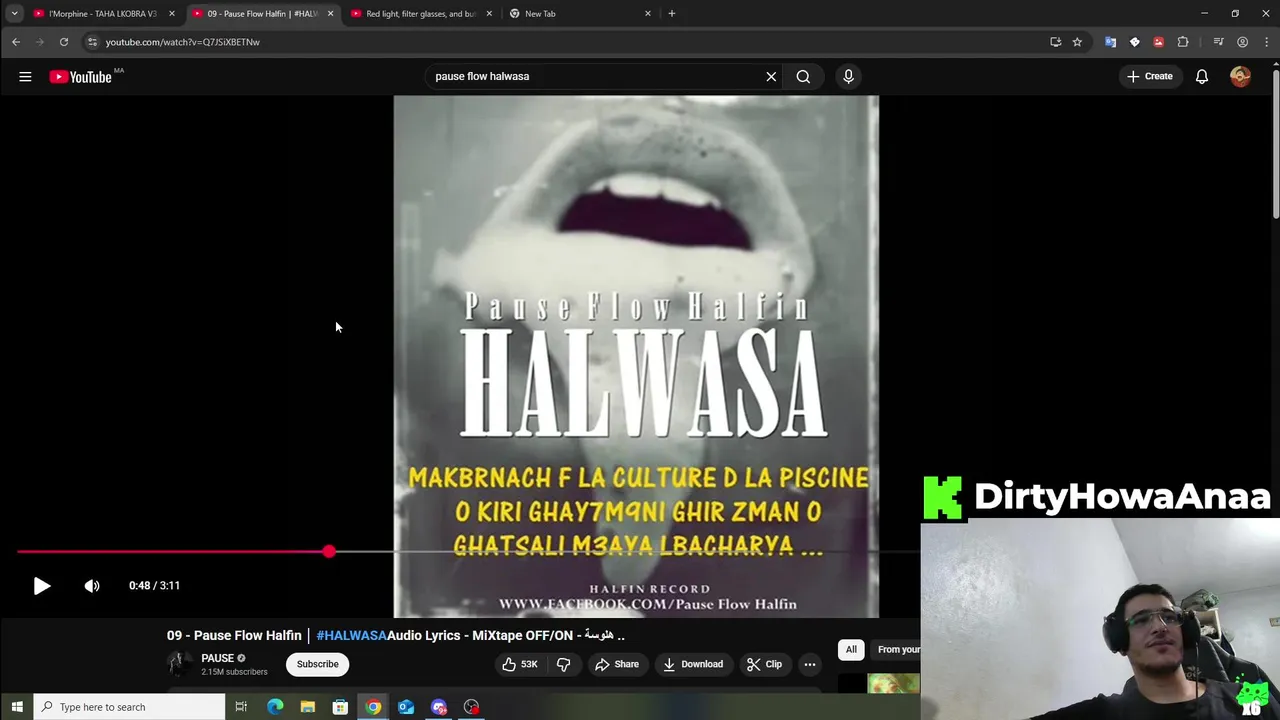Download the video

tap(692, 664)
